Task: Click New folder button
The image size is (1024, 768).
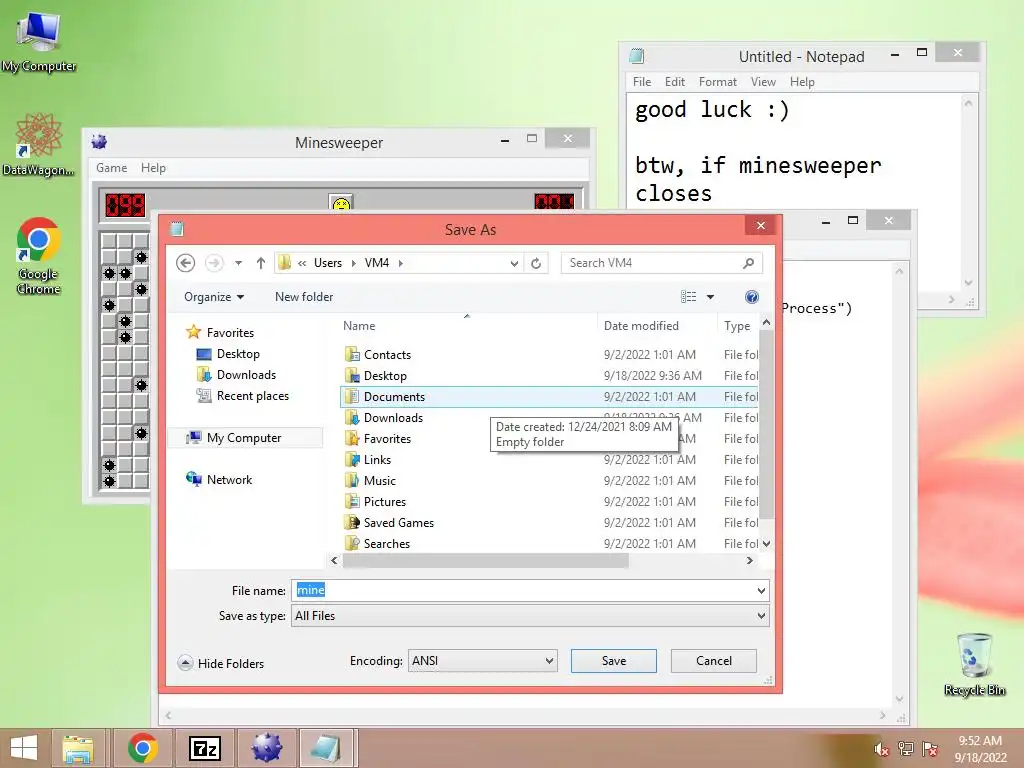Action: click(x=304, y=297)
